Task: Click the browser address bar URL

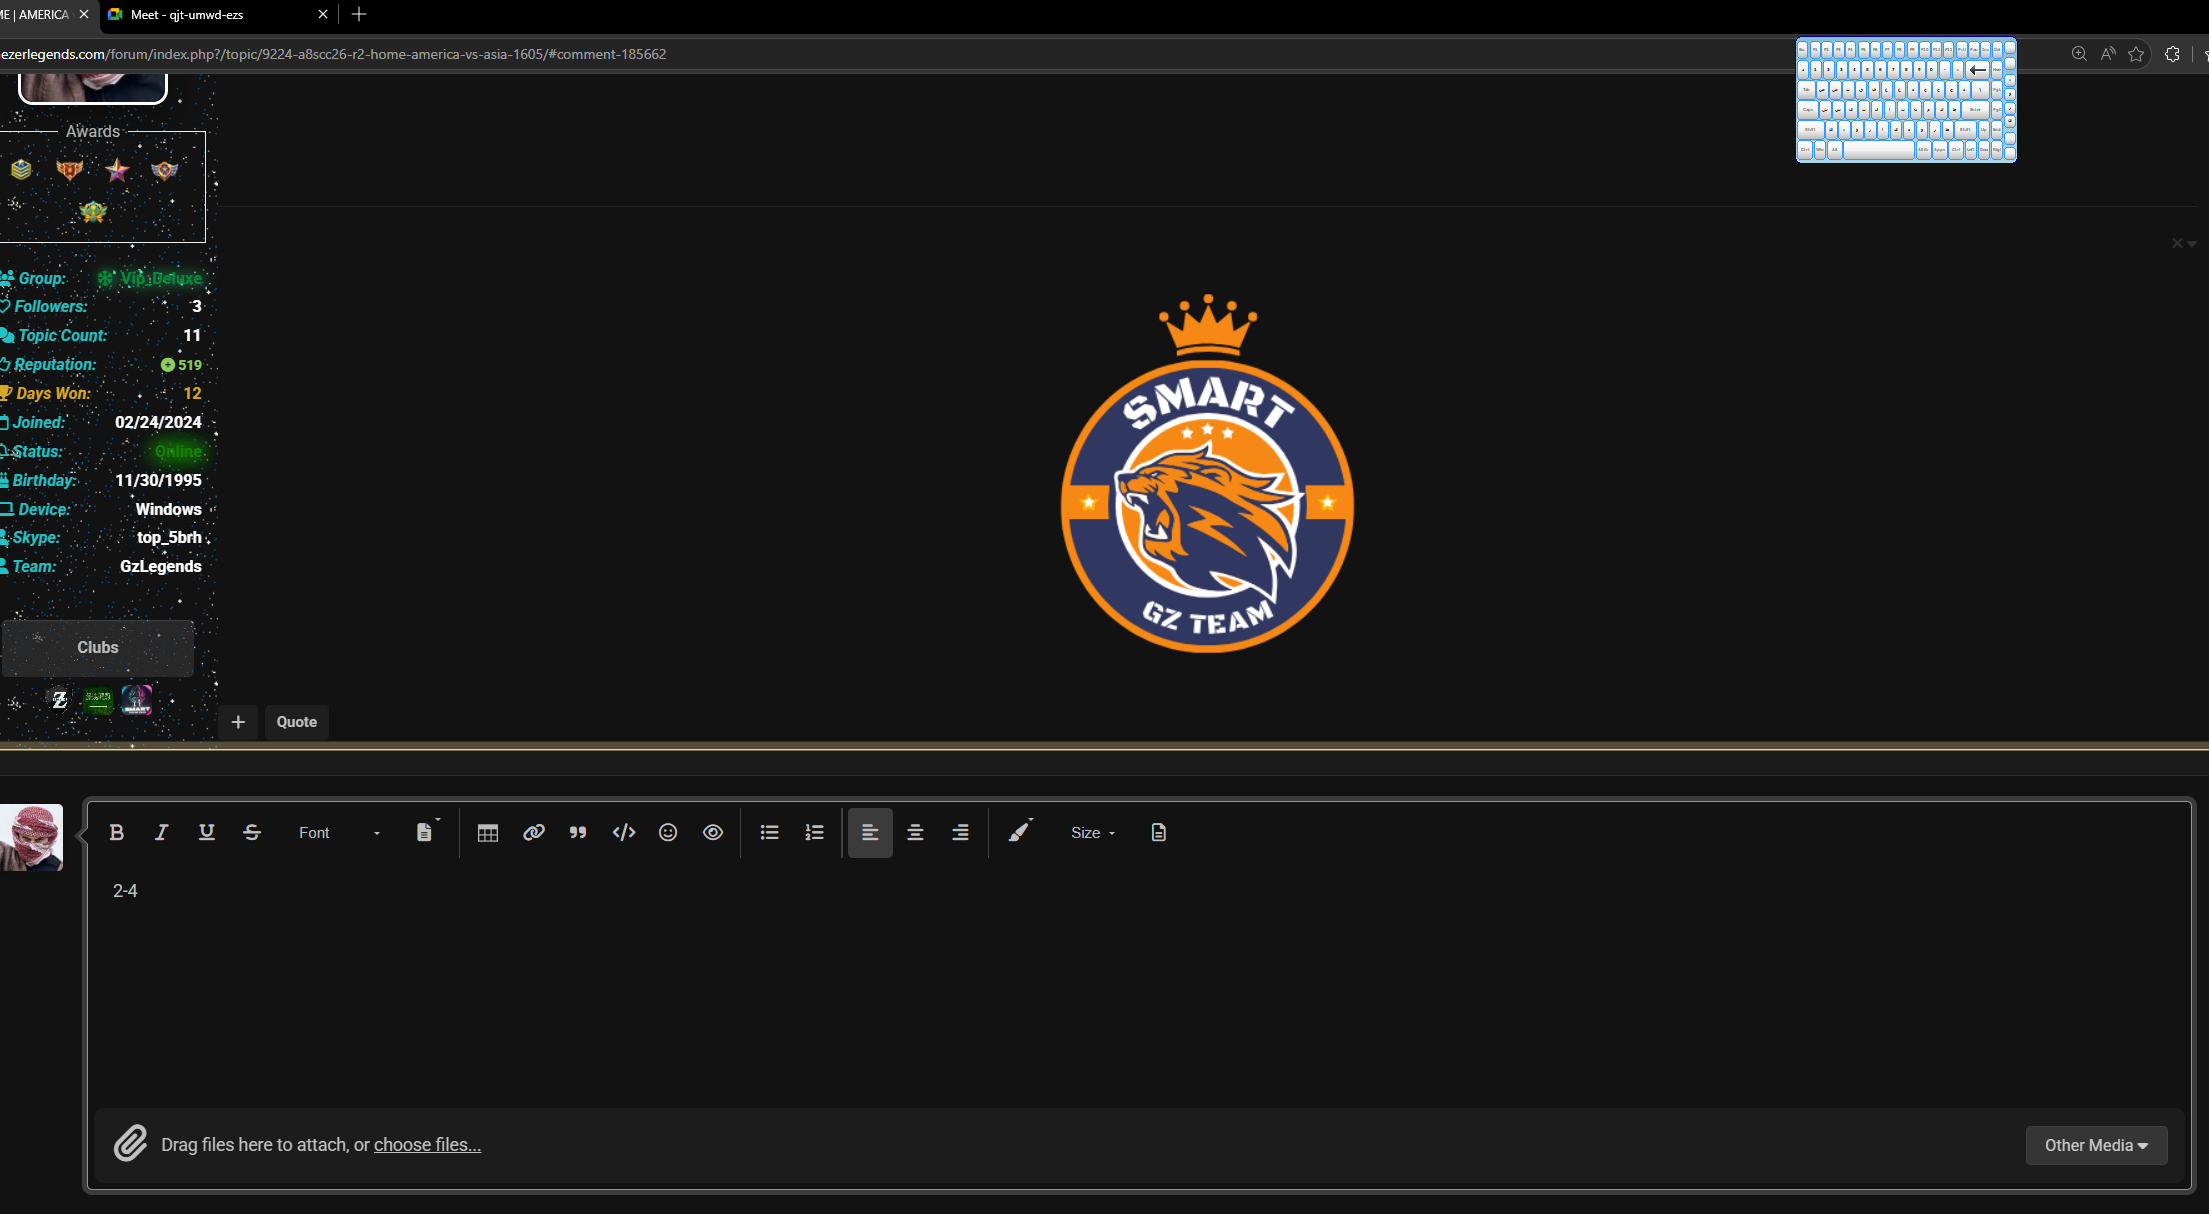Action: pos(334,54)
